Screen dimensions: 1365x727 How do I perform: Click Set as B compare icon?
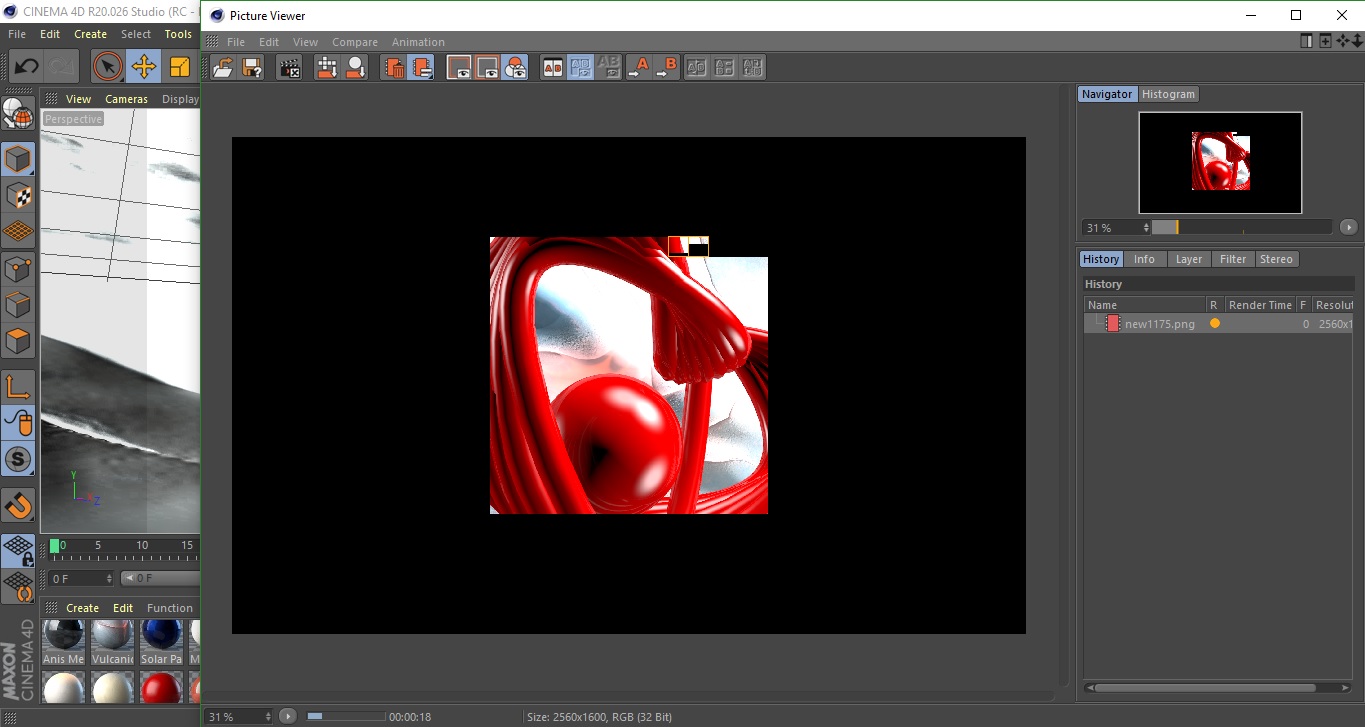coord(667,68)
